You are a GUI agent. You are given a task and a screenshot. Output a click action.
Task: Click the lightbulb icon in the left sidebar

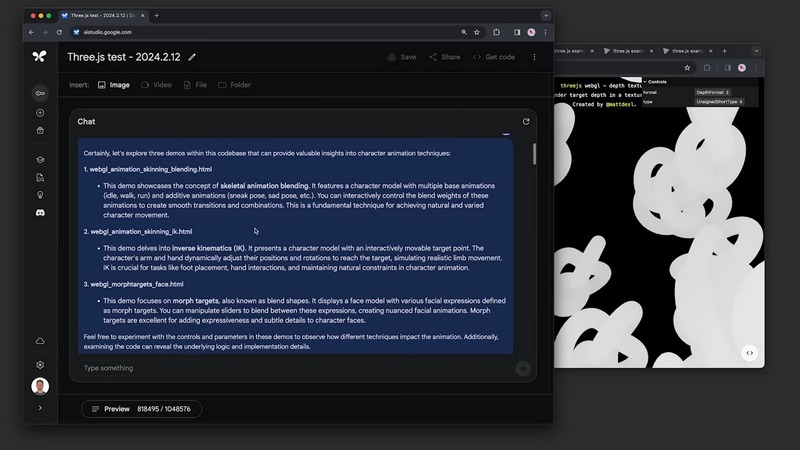pyautogui.click(x=40, y=195)
